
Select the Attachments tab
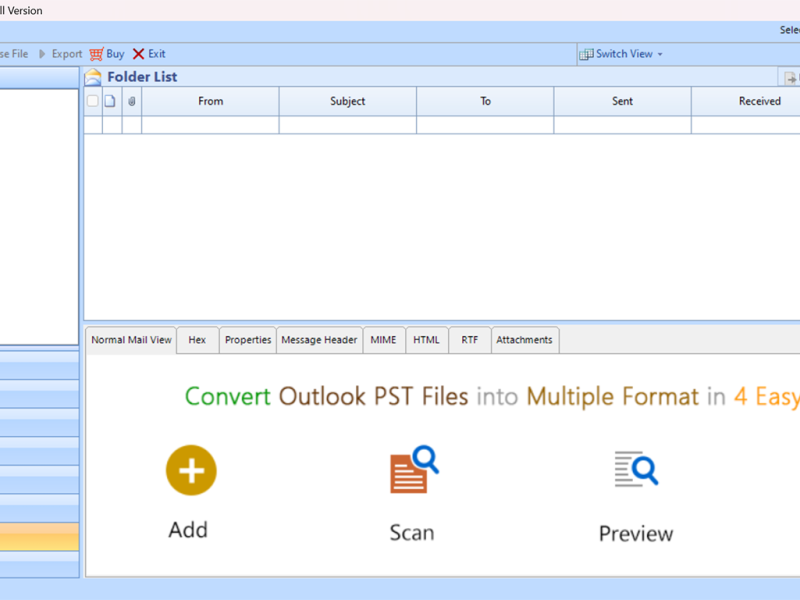tap(524, 340)
